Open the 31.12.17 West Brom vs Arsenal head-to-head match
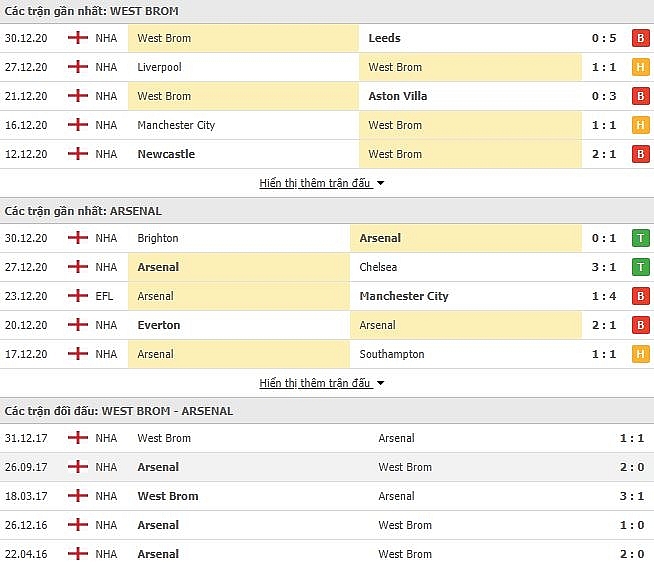The image size is (654, 566). point(327,438)
